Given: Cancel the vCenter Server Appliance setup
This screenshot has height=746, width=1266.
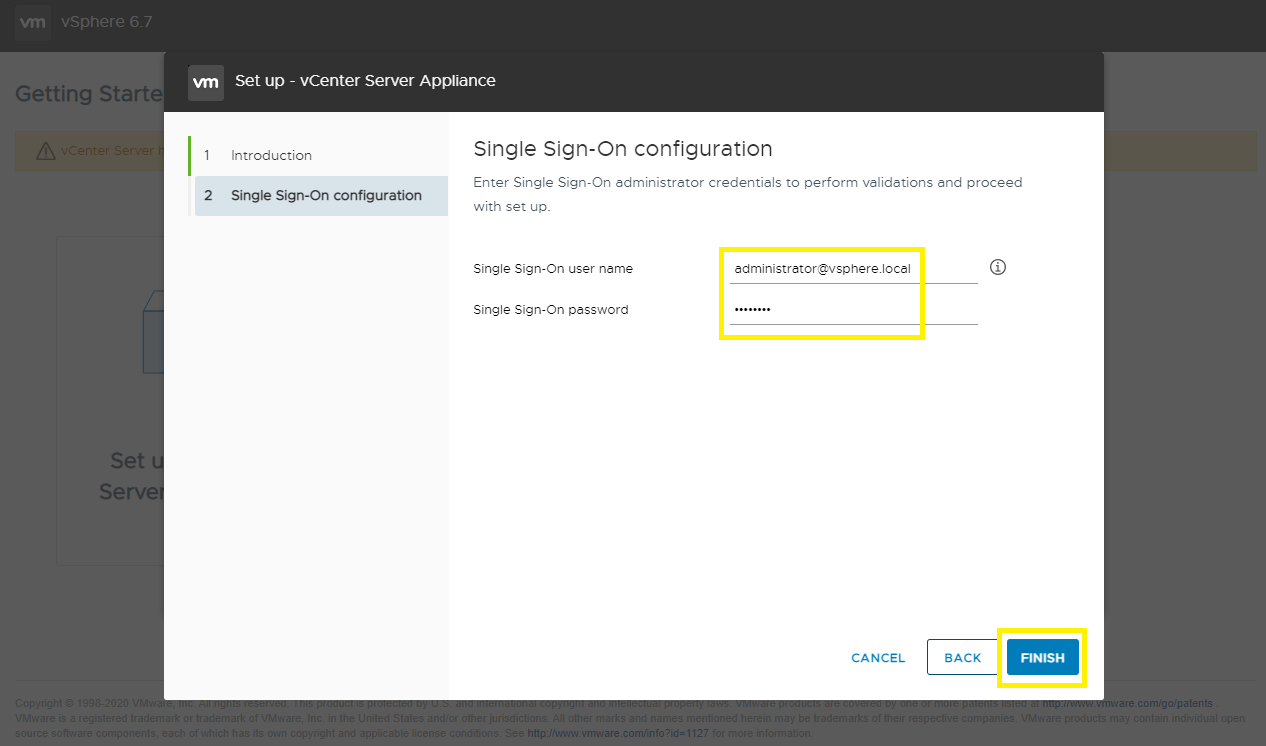Looking at the screenshot, I should point(877,657).
